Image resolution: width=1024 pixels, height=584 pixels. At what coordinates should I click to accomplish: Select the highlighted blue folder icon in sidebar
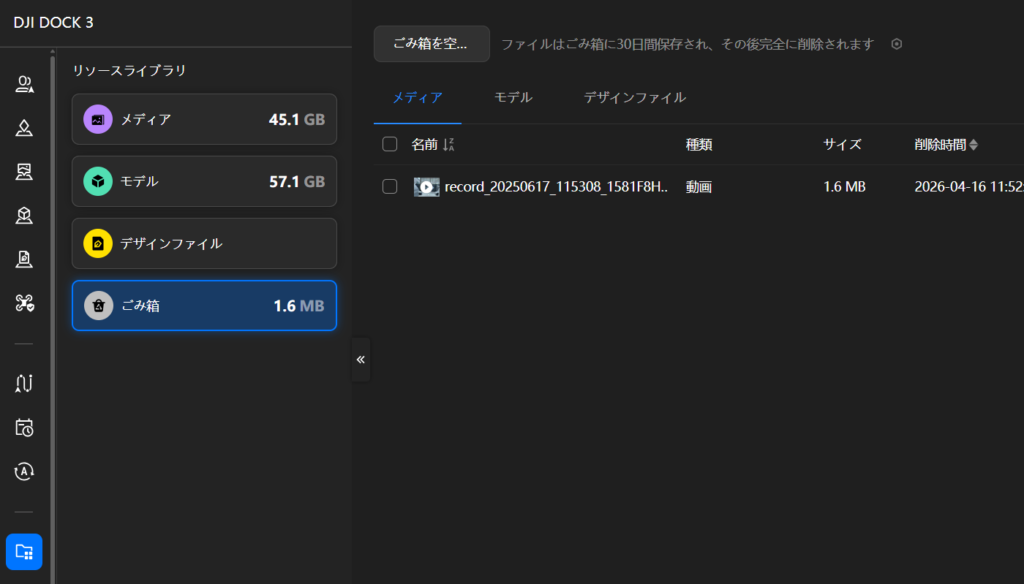(x=24, y=551)
